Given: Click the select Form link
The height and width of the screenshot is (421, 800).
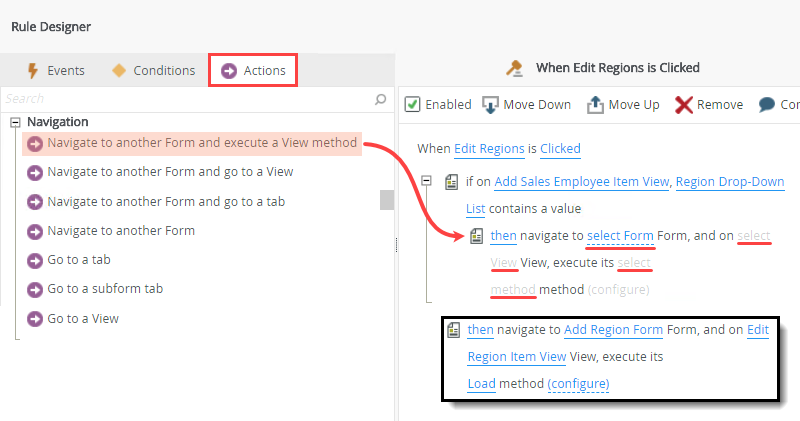Looking at the screenshot, I should point(620,236).
